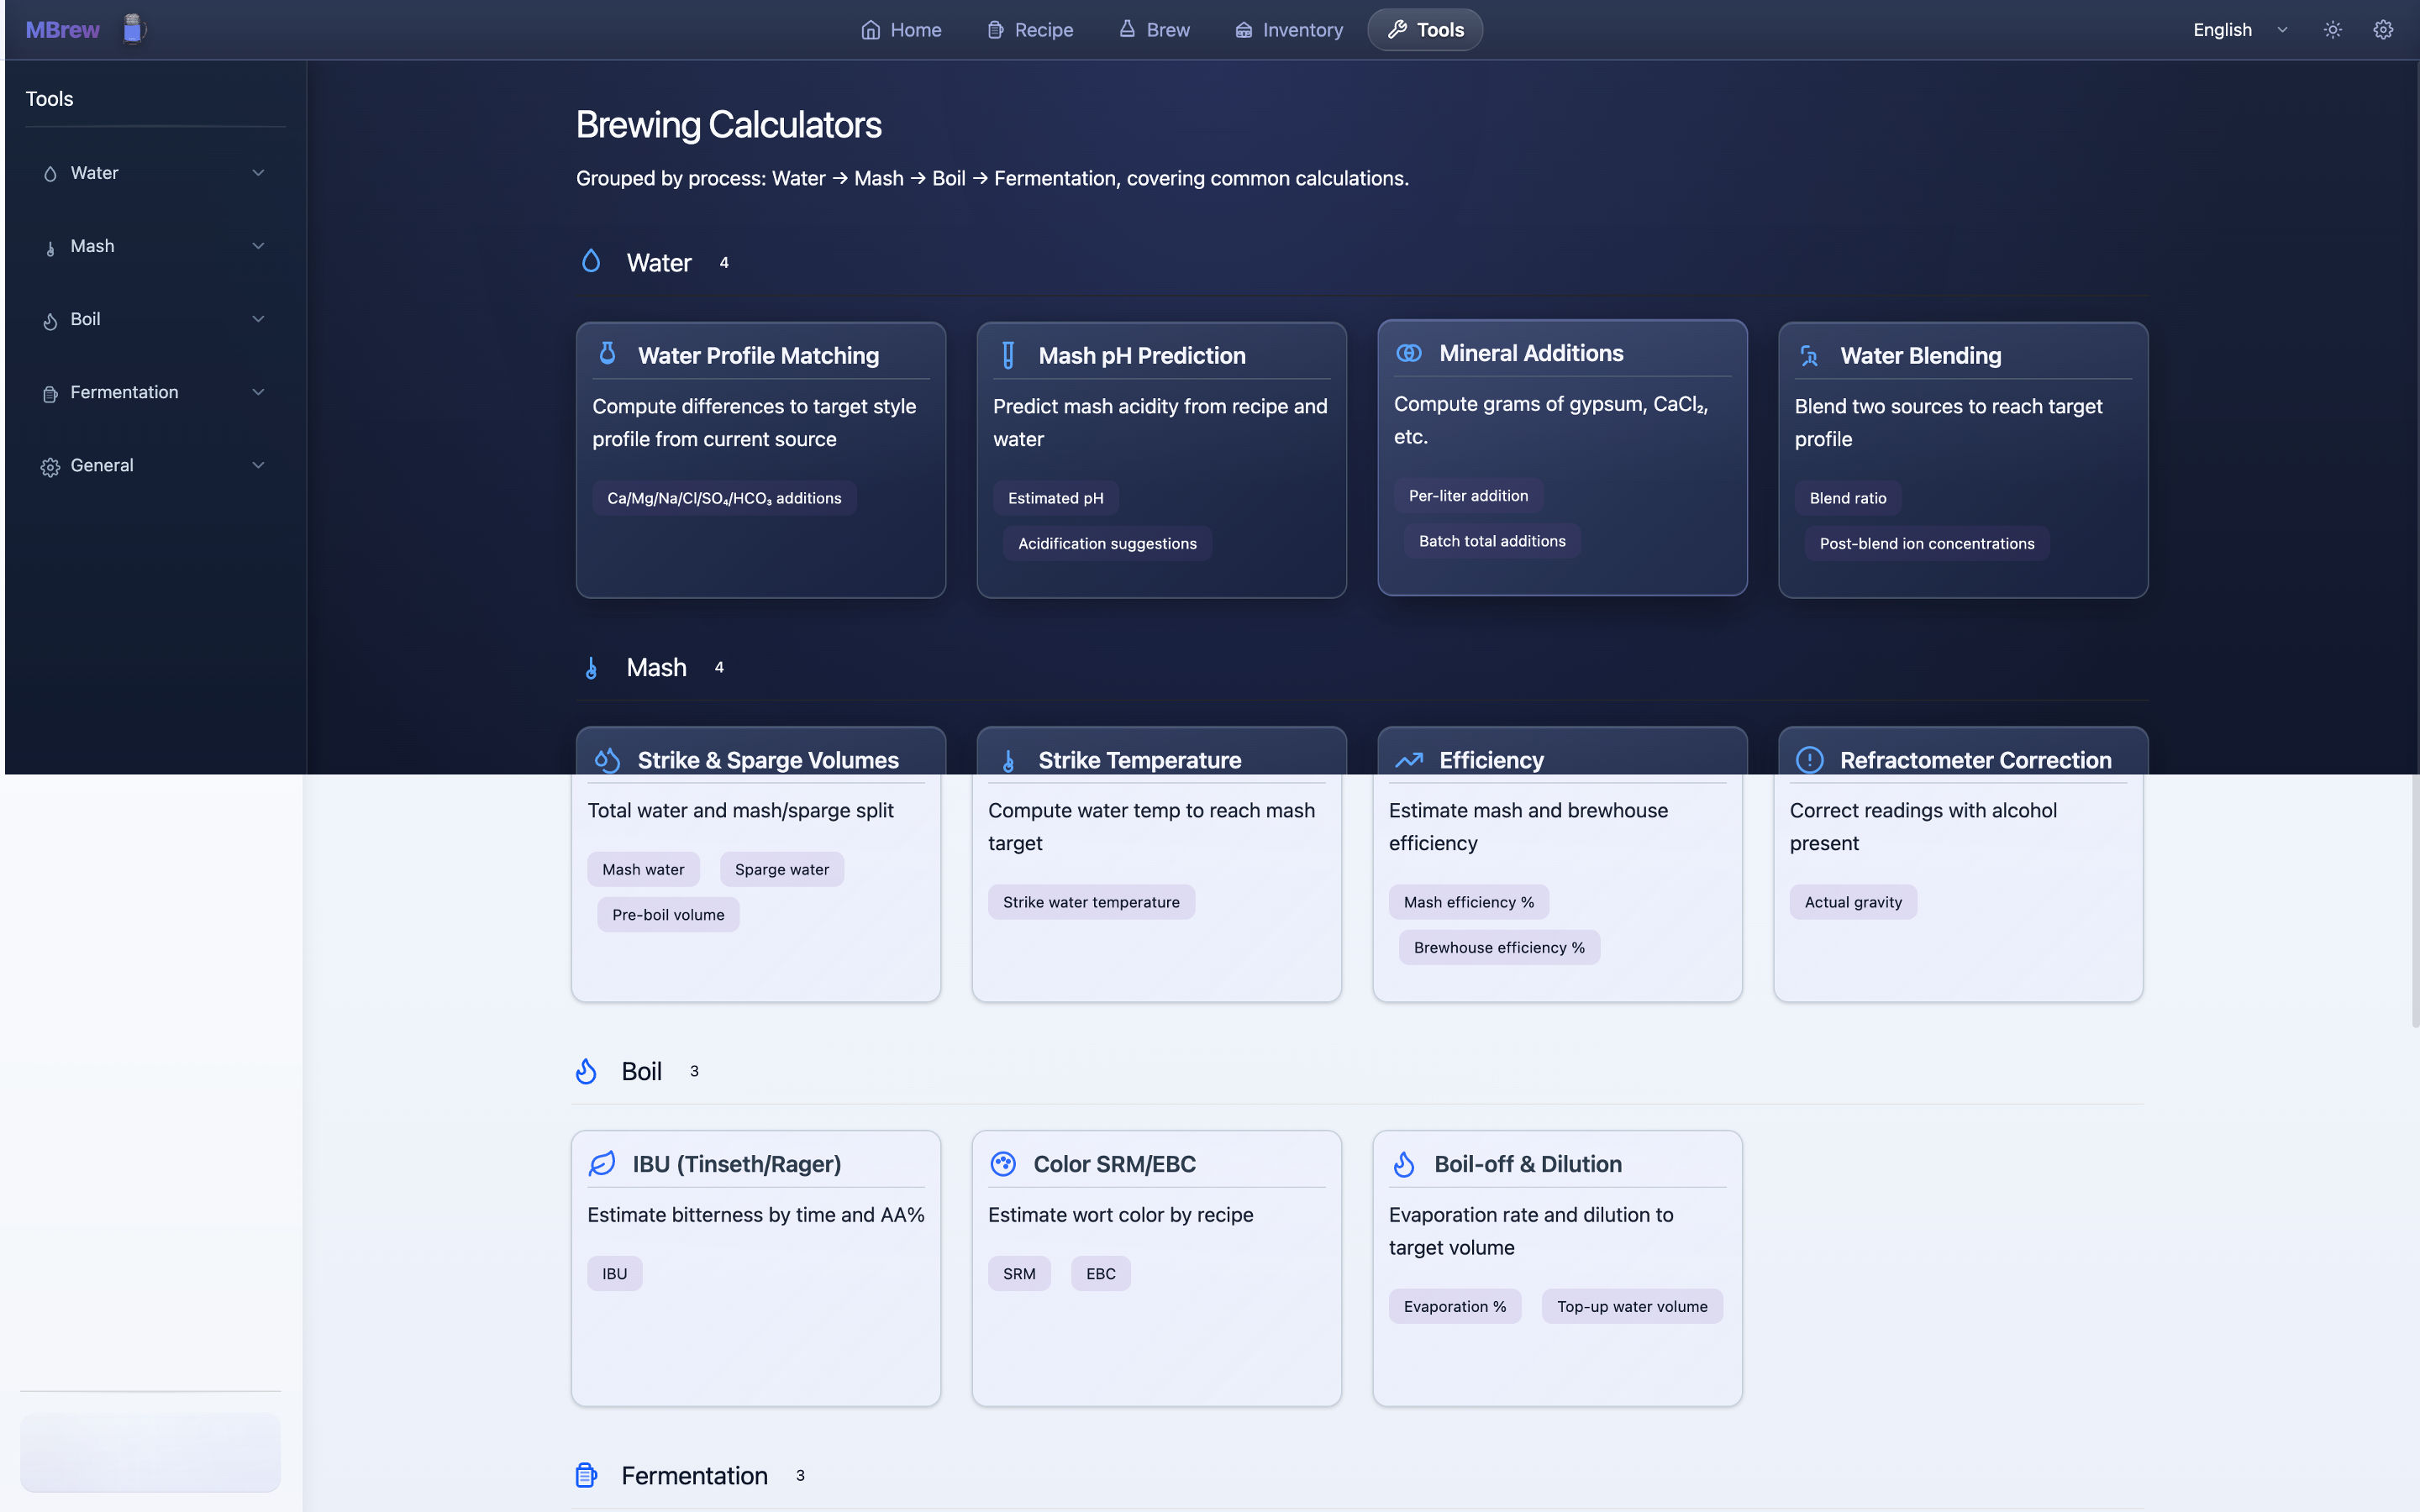This screenshot has width=2420, height=1512.
Task: Click the IBU (Tinseth/Rager) leaf icon
Action: click(x=602, y=1164)
